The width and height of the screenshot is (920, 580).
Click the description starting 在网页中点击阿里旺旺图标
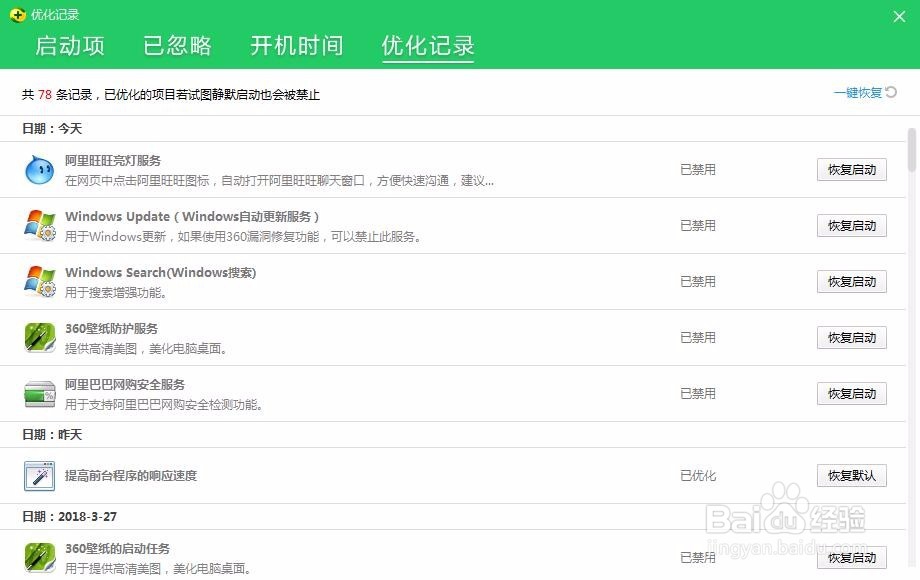pos(279,181)
